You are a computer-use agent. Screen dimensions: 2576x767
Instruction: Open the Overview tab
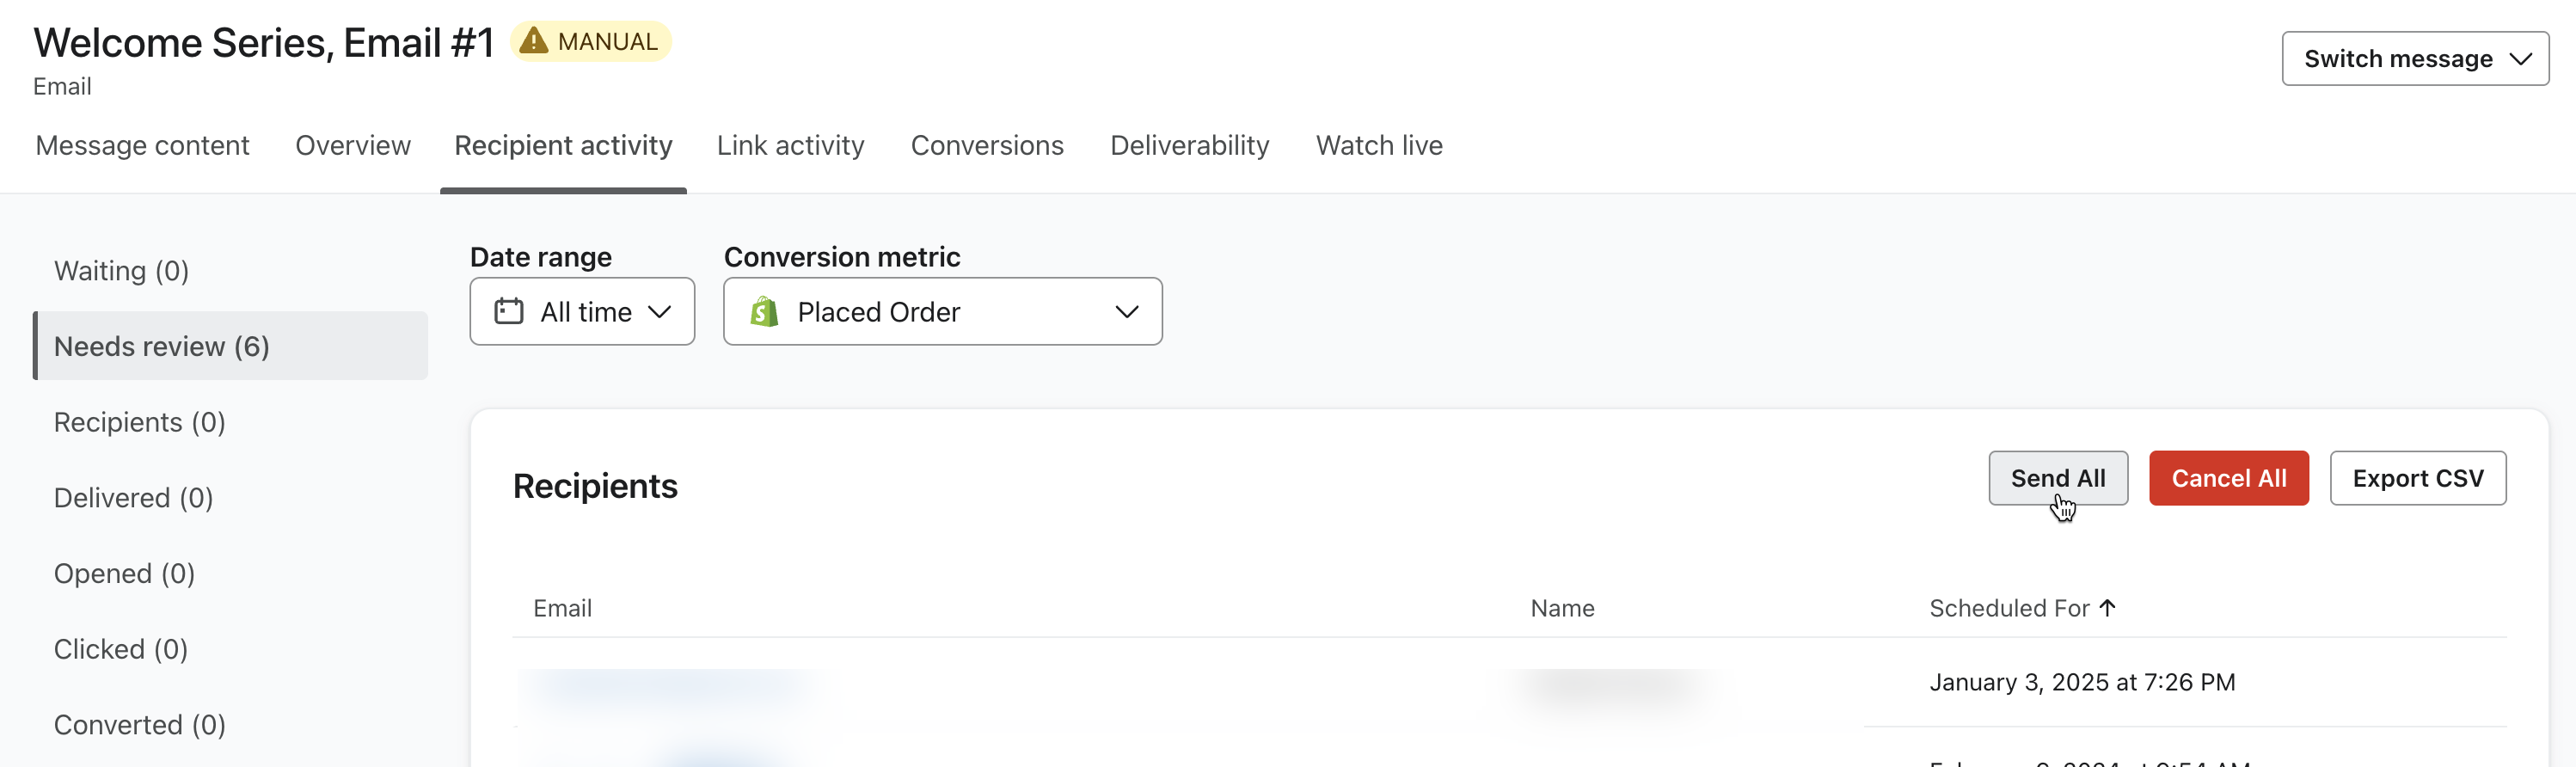tap(353, 146)
